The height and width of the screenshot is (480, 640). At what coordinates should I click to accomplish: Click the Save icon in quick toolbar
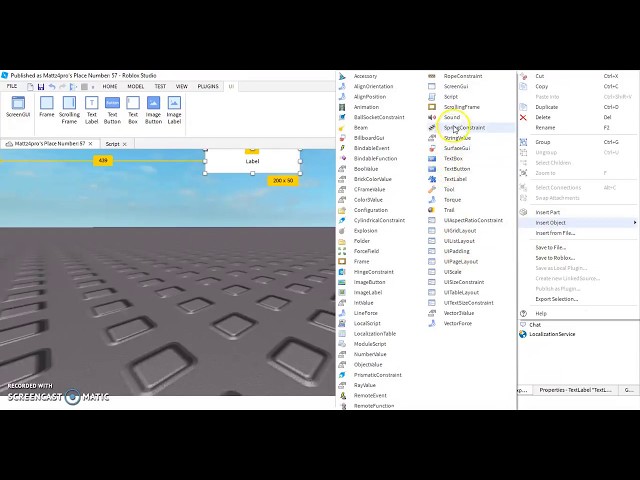coord(41,87)
